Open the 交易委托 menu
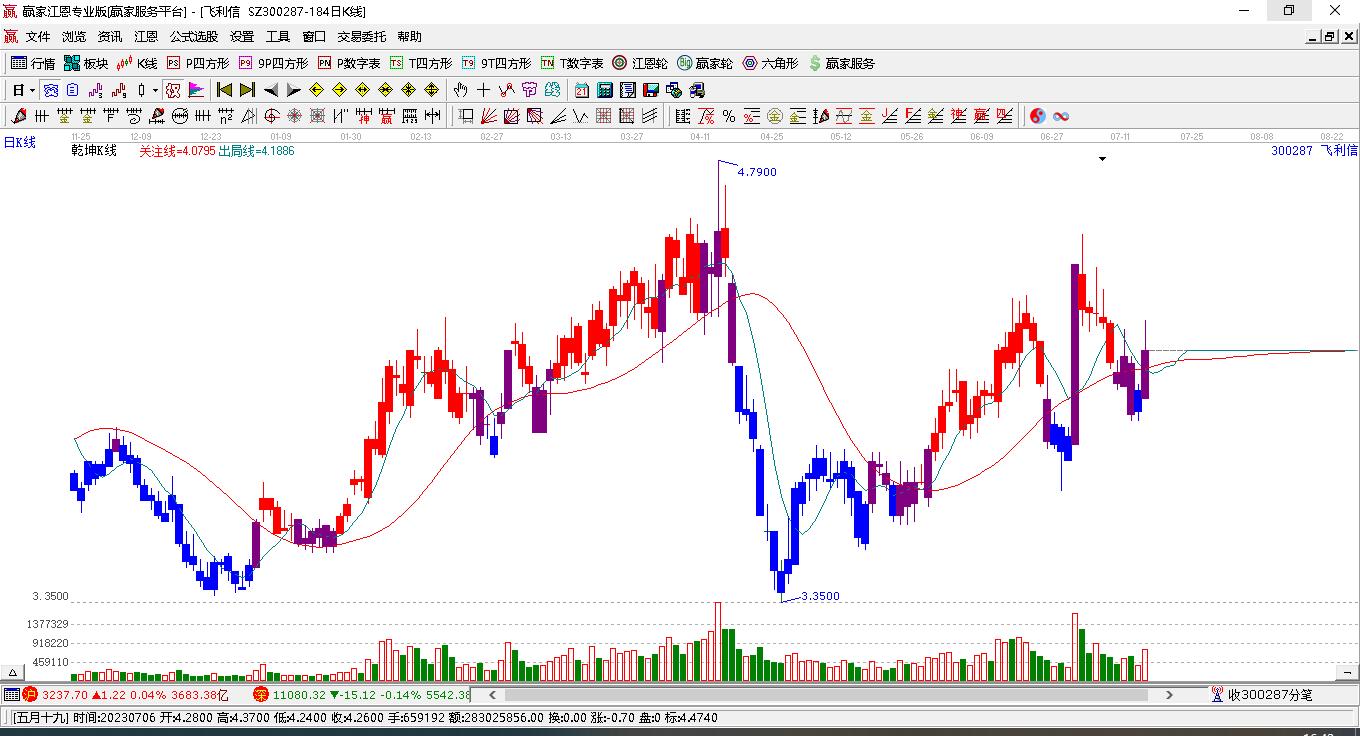The width and height of the screenshot is (1360, 736). [361, 36]
